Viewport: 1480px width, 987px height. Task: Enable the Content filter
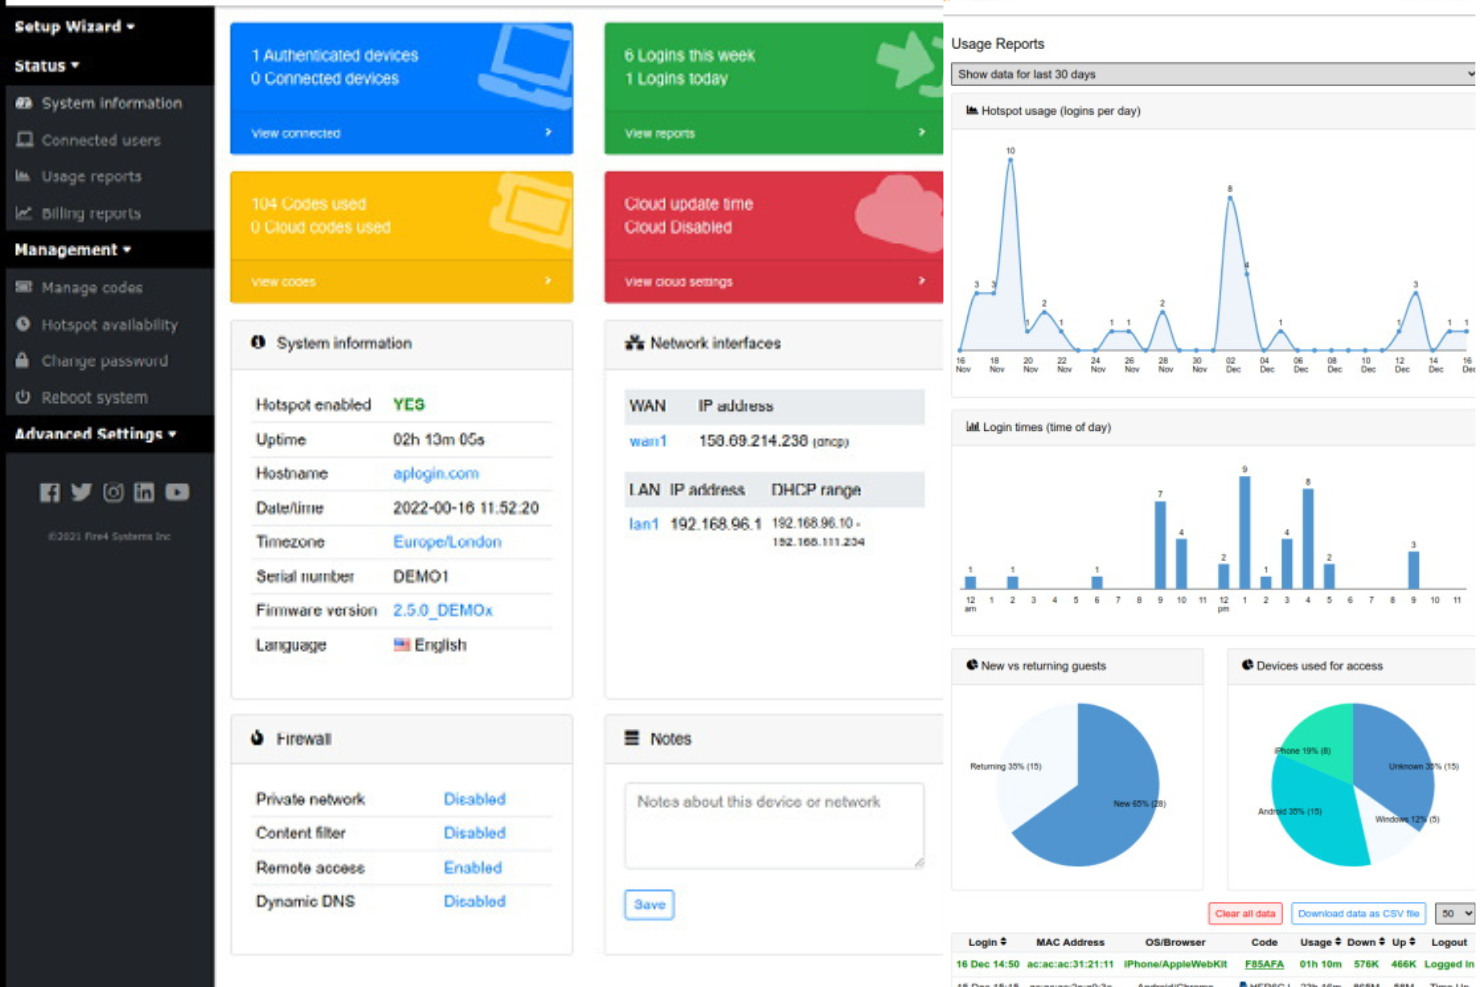click(x=475, y=833)
